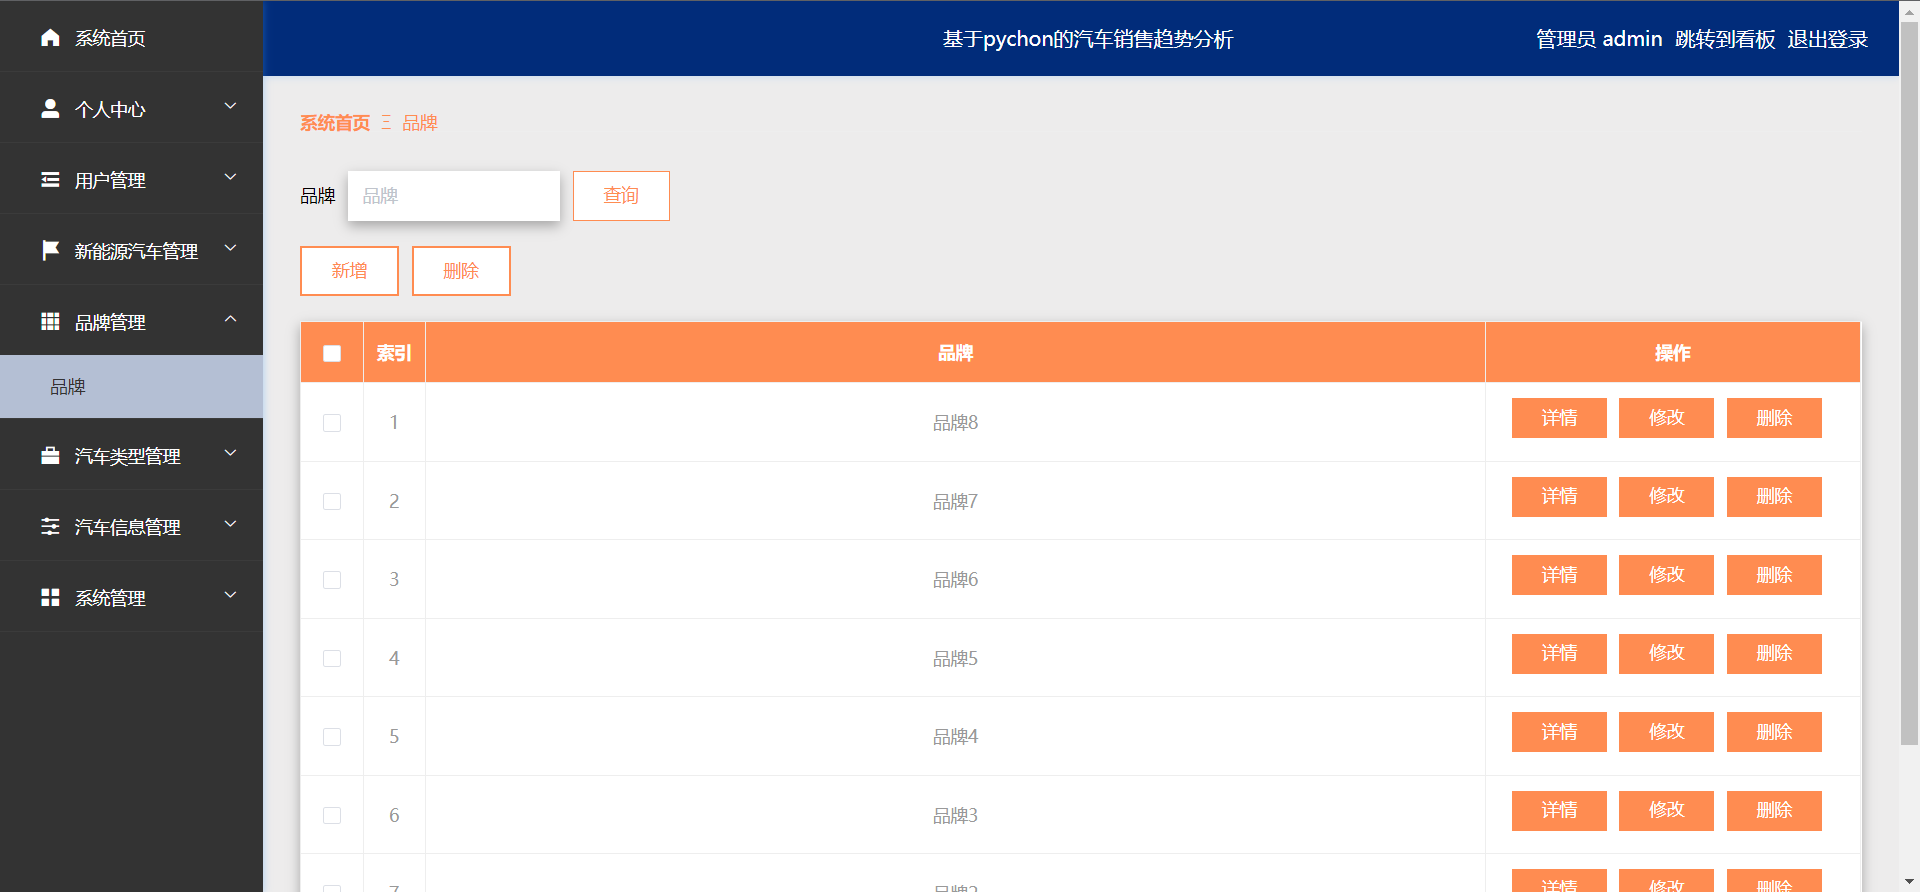This screenshot has height=892, width=1920.
Task: Click 修改 for 品牌3
Action: 1666,811
